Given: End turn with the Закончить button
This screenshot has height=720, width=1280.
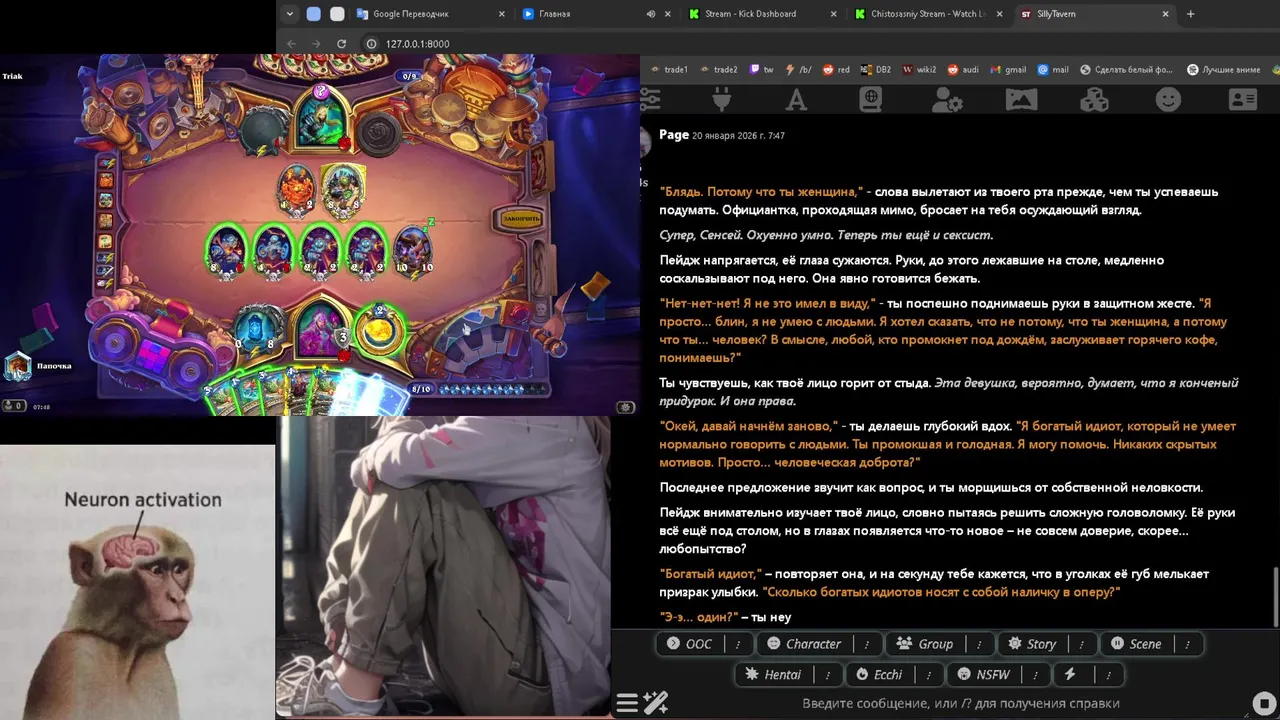Looking at the screenshot, I should [520, 218].
